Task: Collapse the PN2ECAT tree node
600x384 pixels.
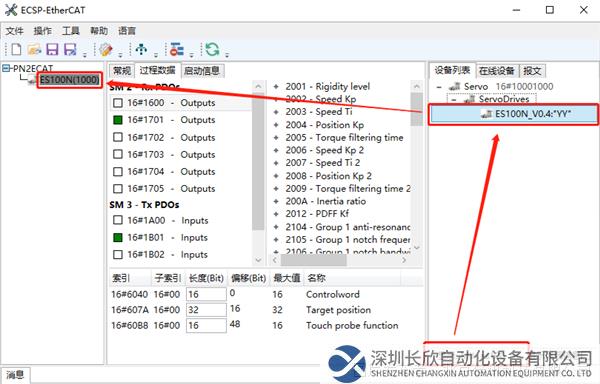Action: coord(6,69)
